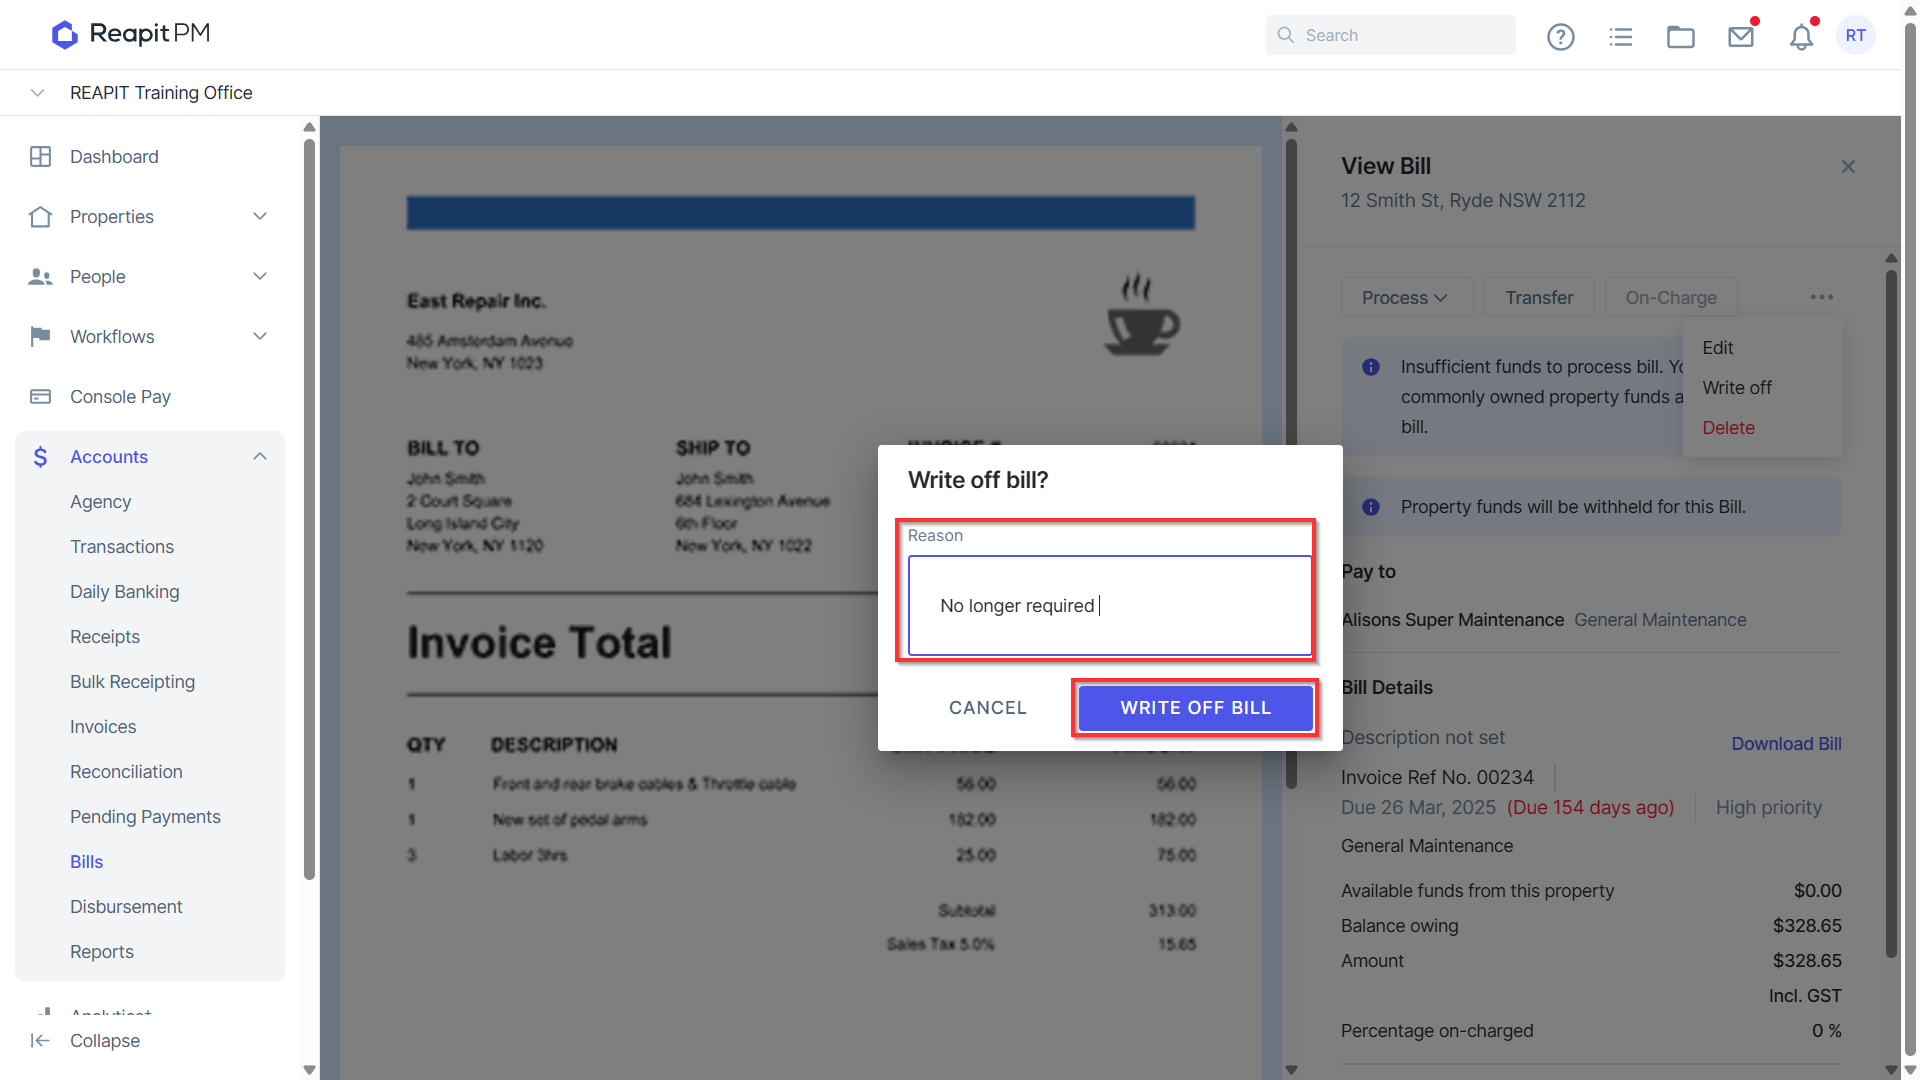The width and height of the screenshot is (1920, 1080).
Task: Select Delete from the options menu
Action: pos(1728,428)
